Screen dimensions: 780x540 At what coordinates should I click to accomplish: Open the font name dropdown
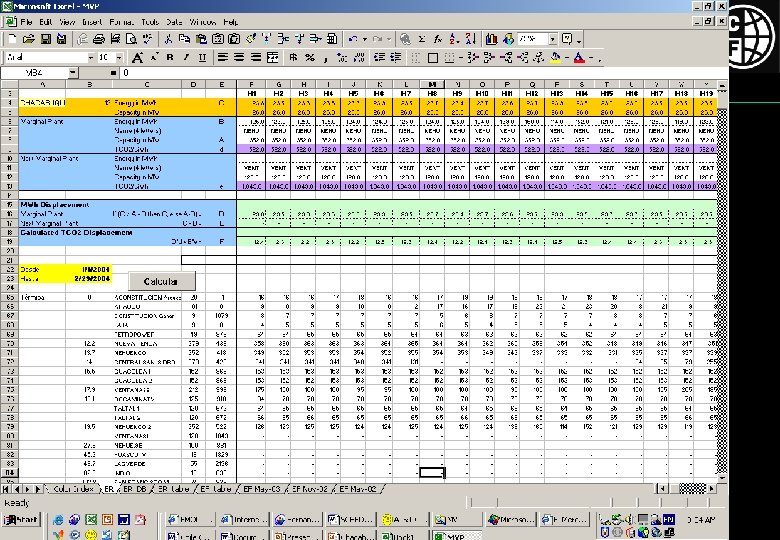pyautogui.click(x=89, y=57)
